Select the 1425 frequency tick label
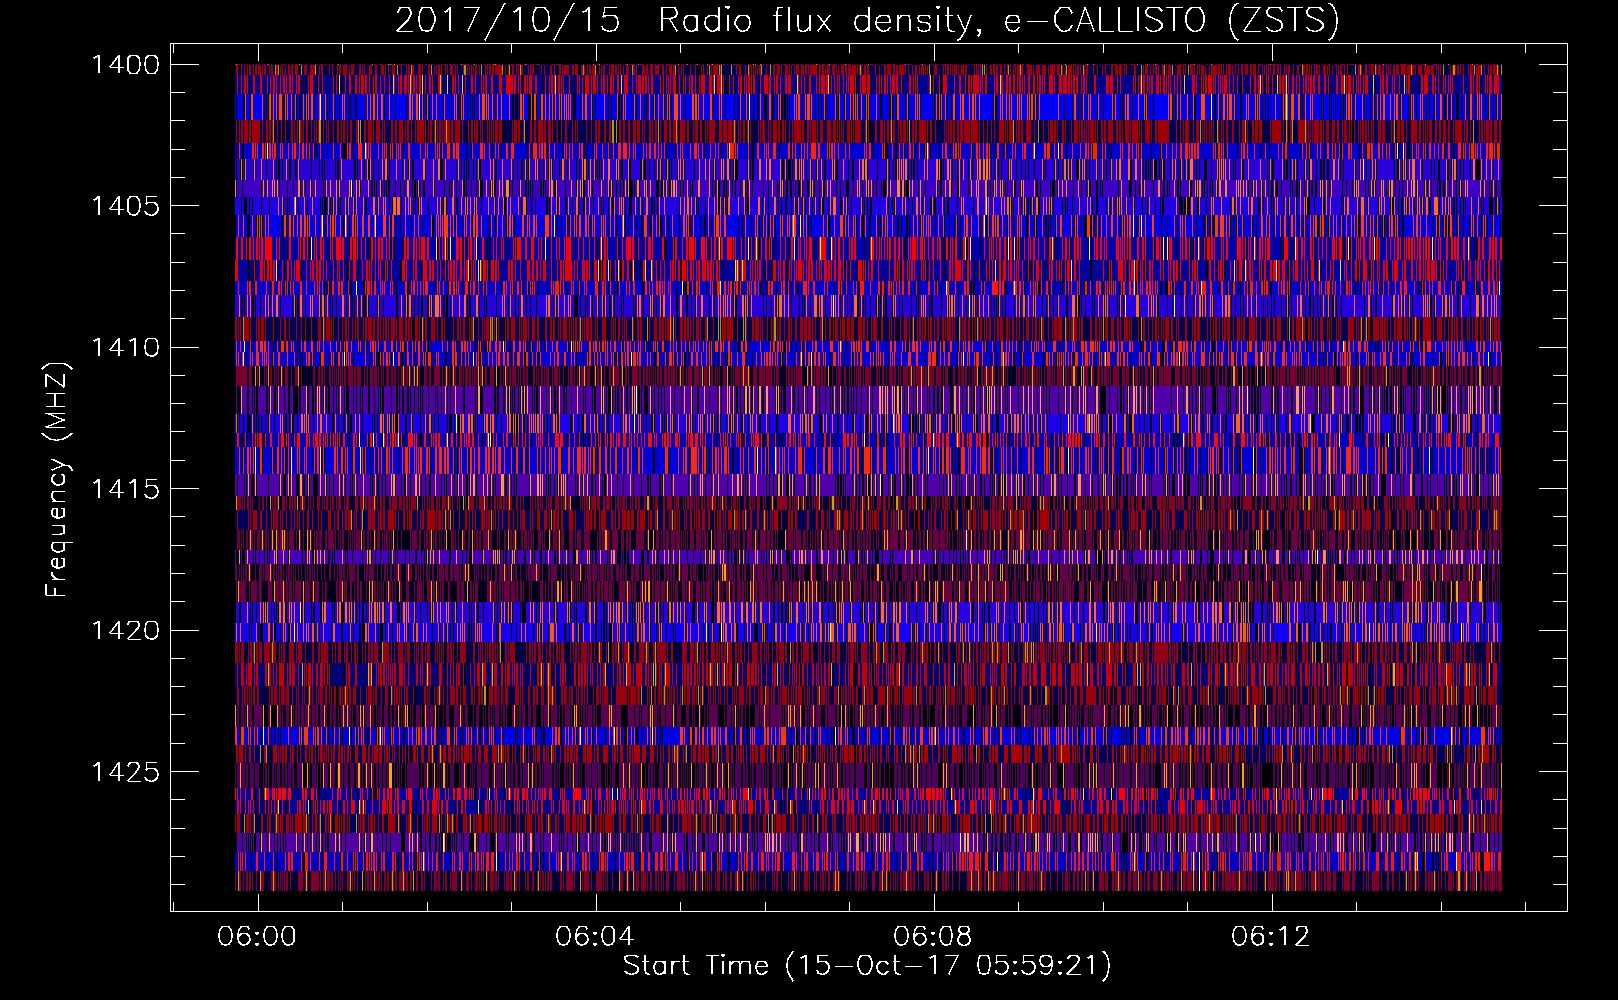The image size is (1618, 1000). (x=125, y=772)
